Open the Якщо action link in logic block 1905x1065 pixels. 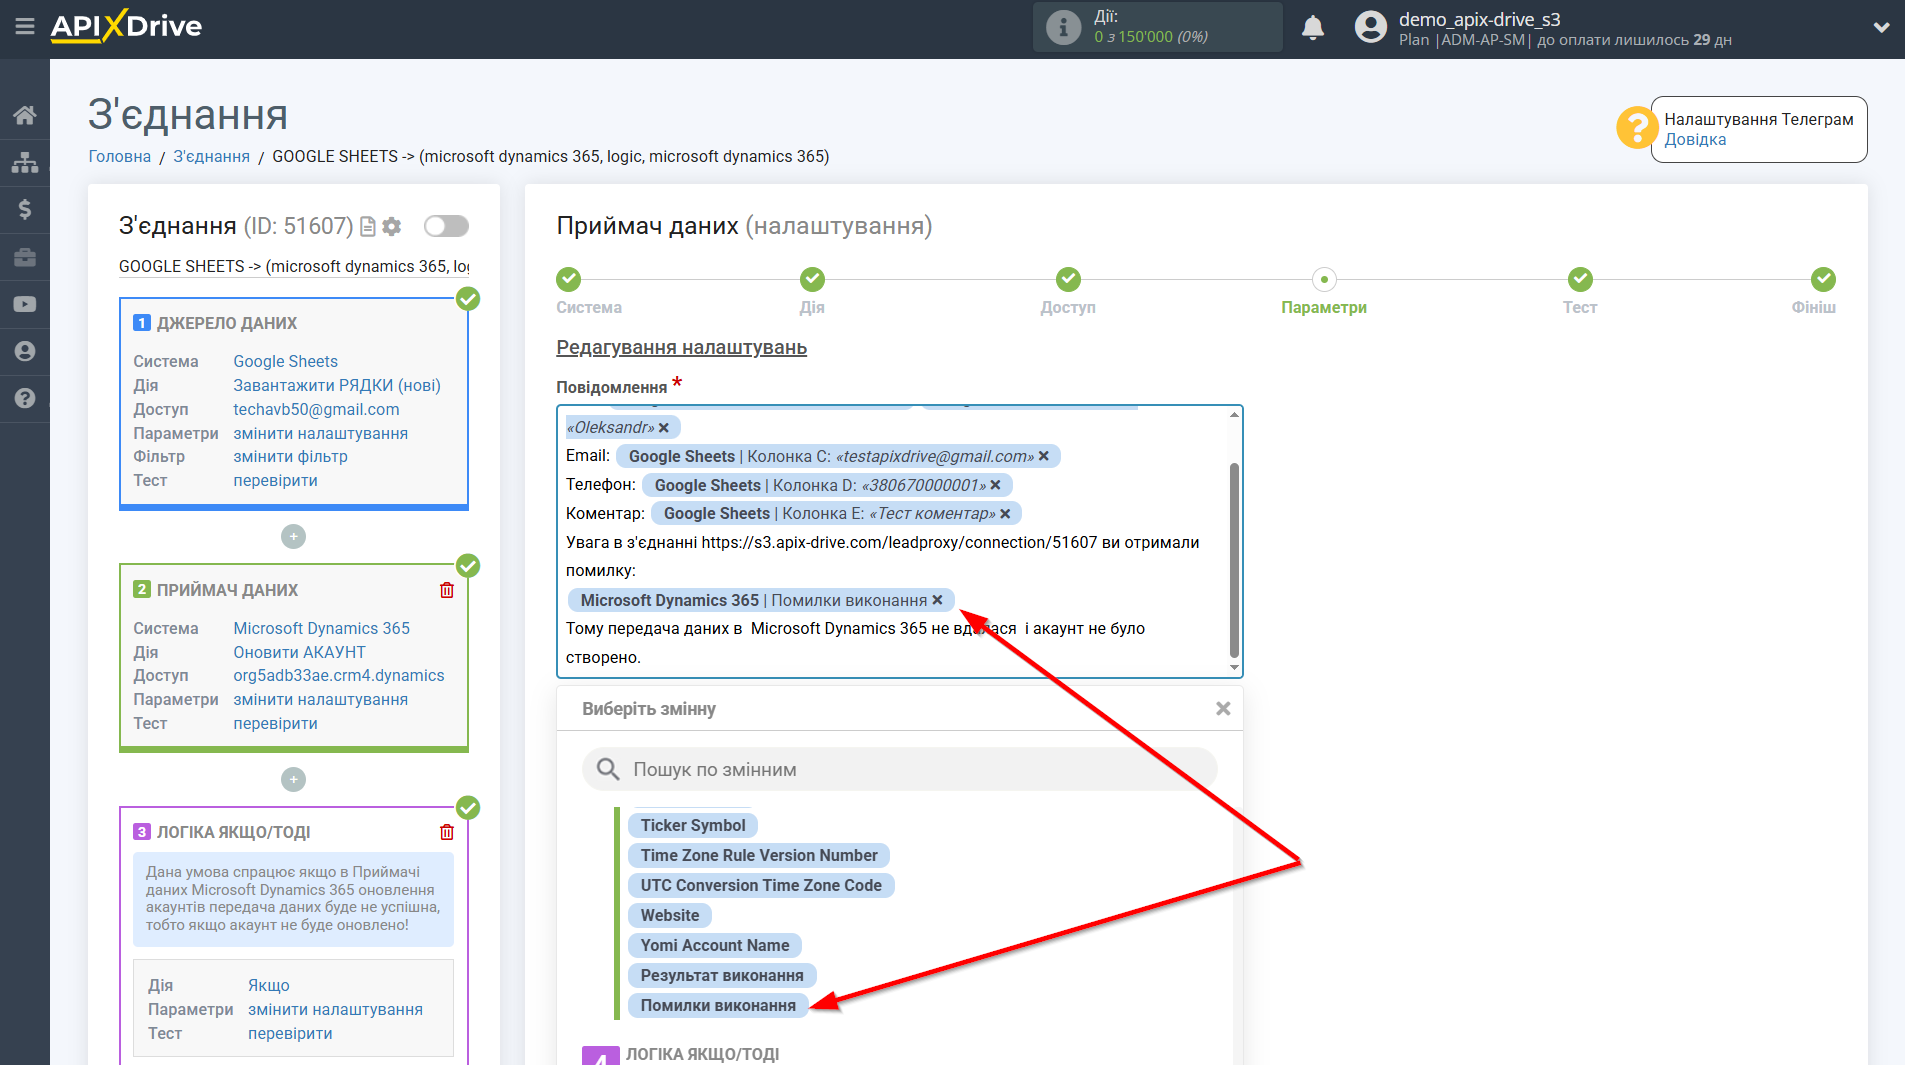point(269,985)
